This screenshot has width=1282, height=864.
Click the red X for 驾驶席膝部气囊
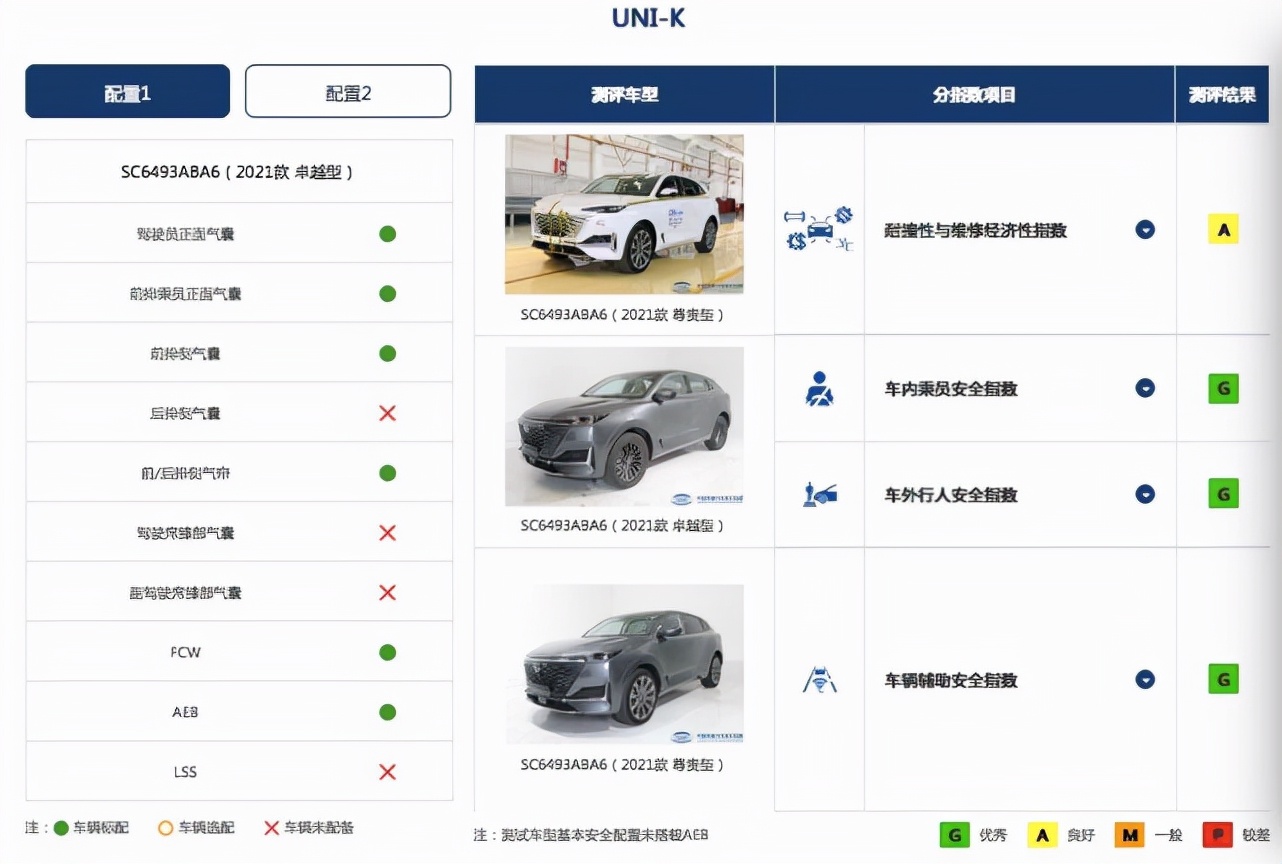coord(388,533)
